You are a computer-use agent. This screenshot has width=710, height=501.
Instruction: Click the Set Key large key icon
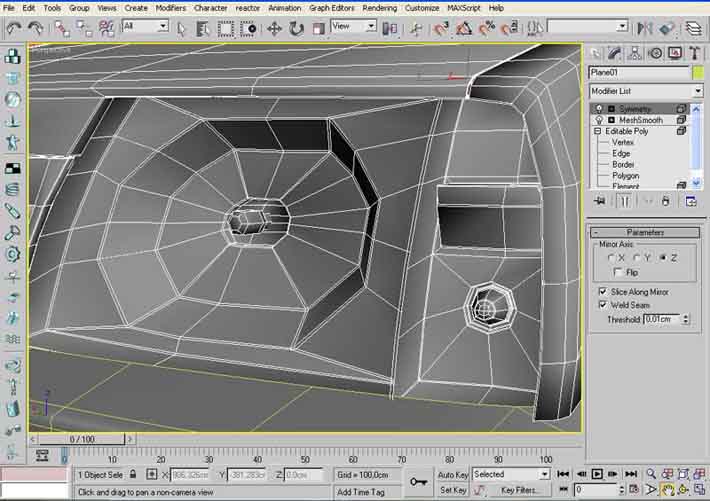click(x=418, y=483)
